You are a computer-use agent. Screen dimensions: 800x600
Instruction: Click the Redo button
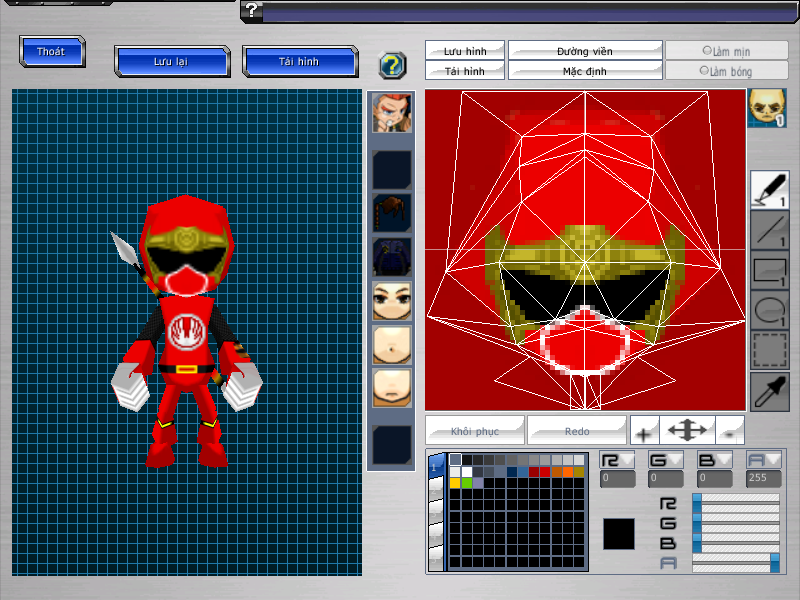[577, 431]
